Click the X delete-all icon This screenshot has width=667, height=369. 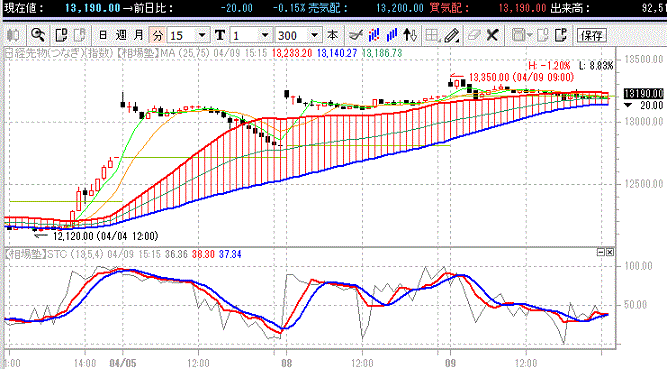[492, 35]
